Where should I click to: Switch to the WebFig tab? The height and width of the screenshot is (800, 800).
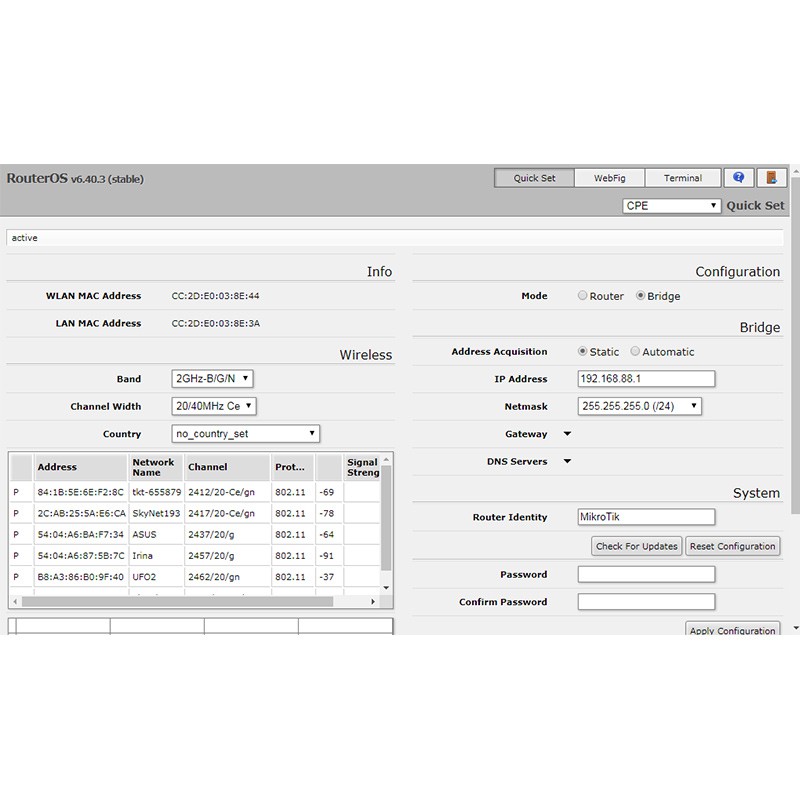(x=609, y=178)
